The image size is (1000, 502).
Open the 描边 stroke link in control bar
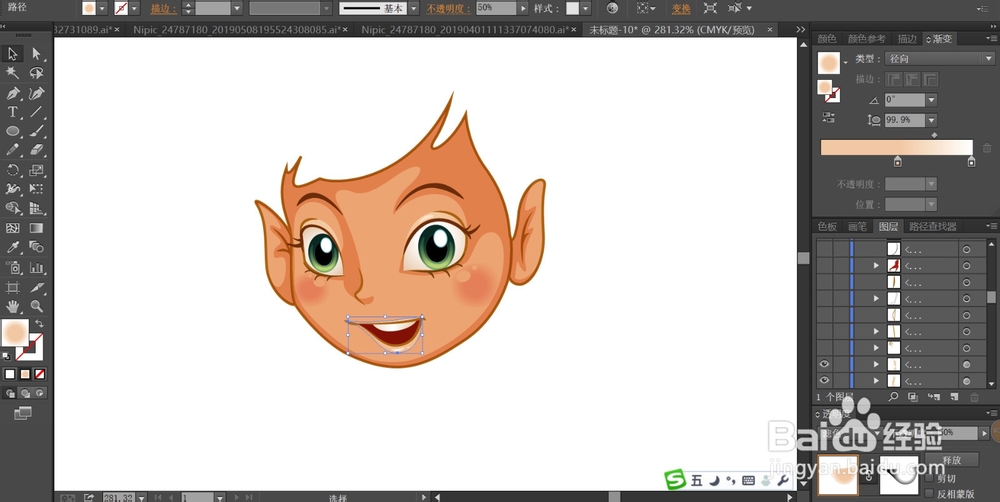(x=164, y=9)
